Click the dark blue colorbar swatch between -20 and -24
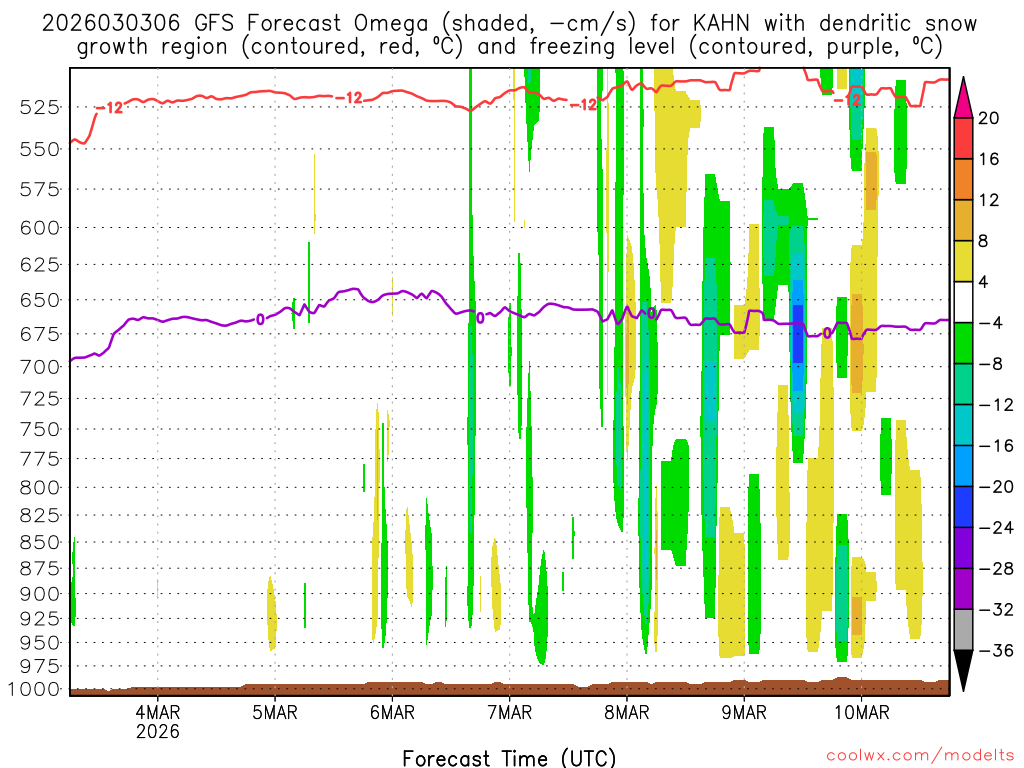The image size is (1024, 768). coord(963,507)
